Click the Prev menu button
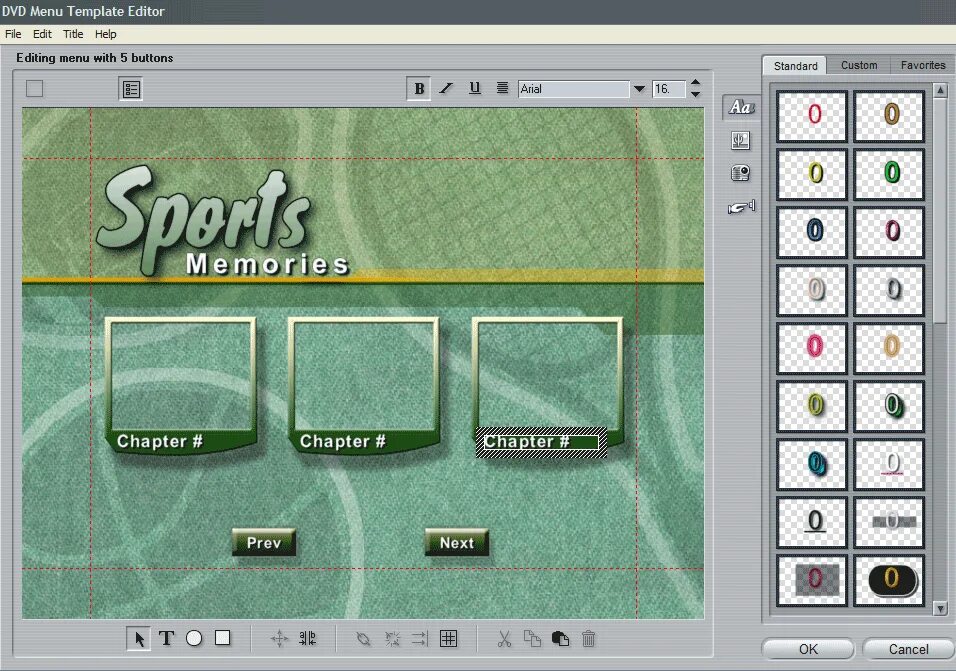The image size is (956, 671). tap(264, 542)
